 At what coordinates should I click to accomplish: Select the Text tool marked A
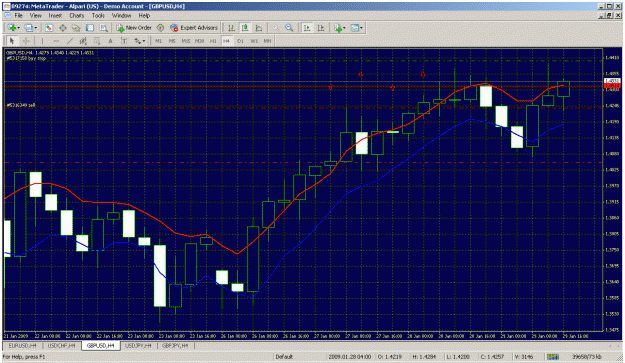(110, 41)
